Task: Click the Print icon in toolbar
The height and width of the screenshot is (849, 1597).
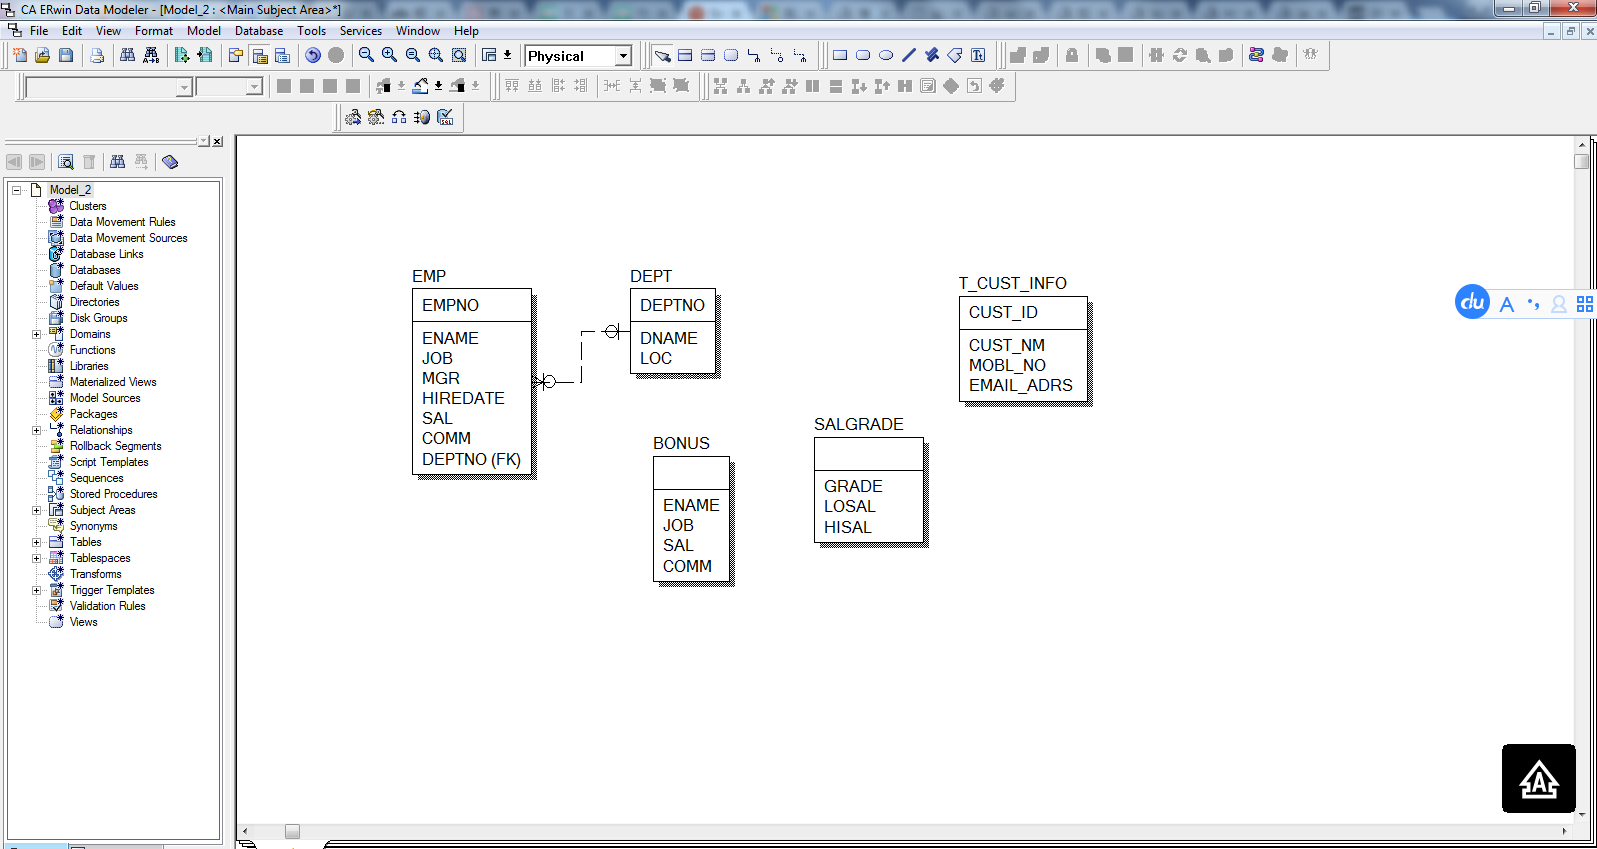Action: 97,55
